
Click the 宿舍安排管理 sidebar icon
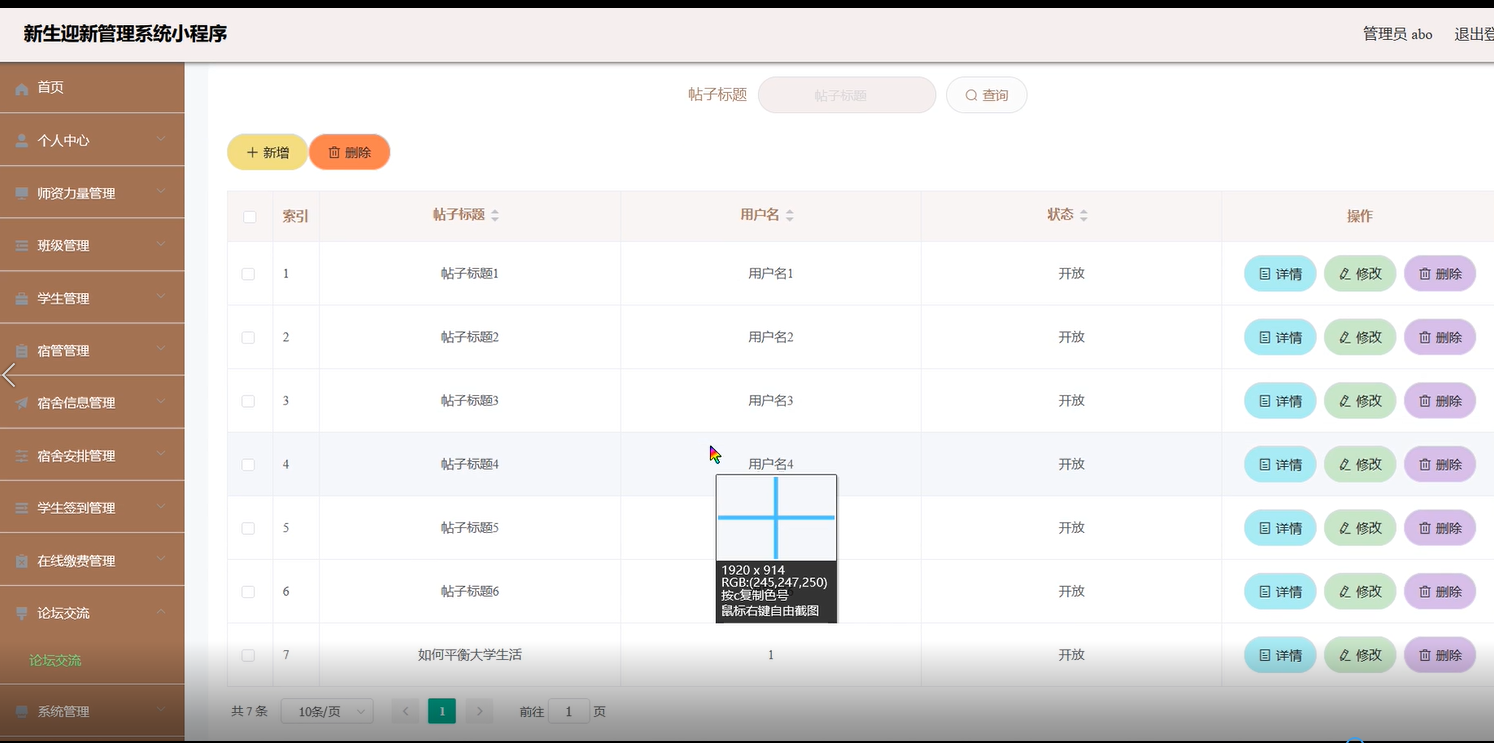[21, 456]
